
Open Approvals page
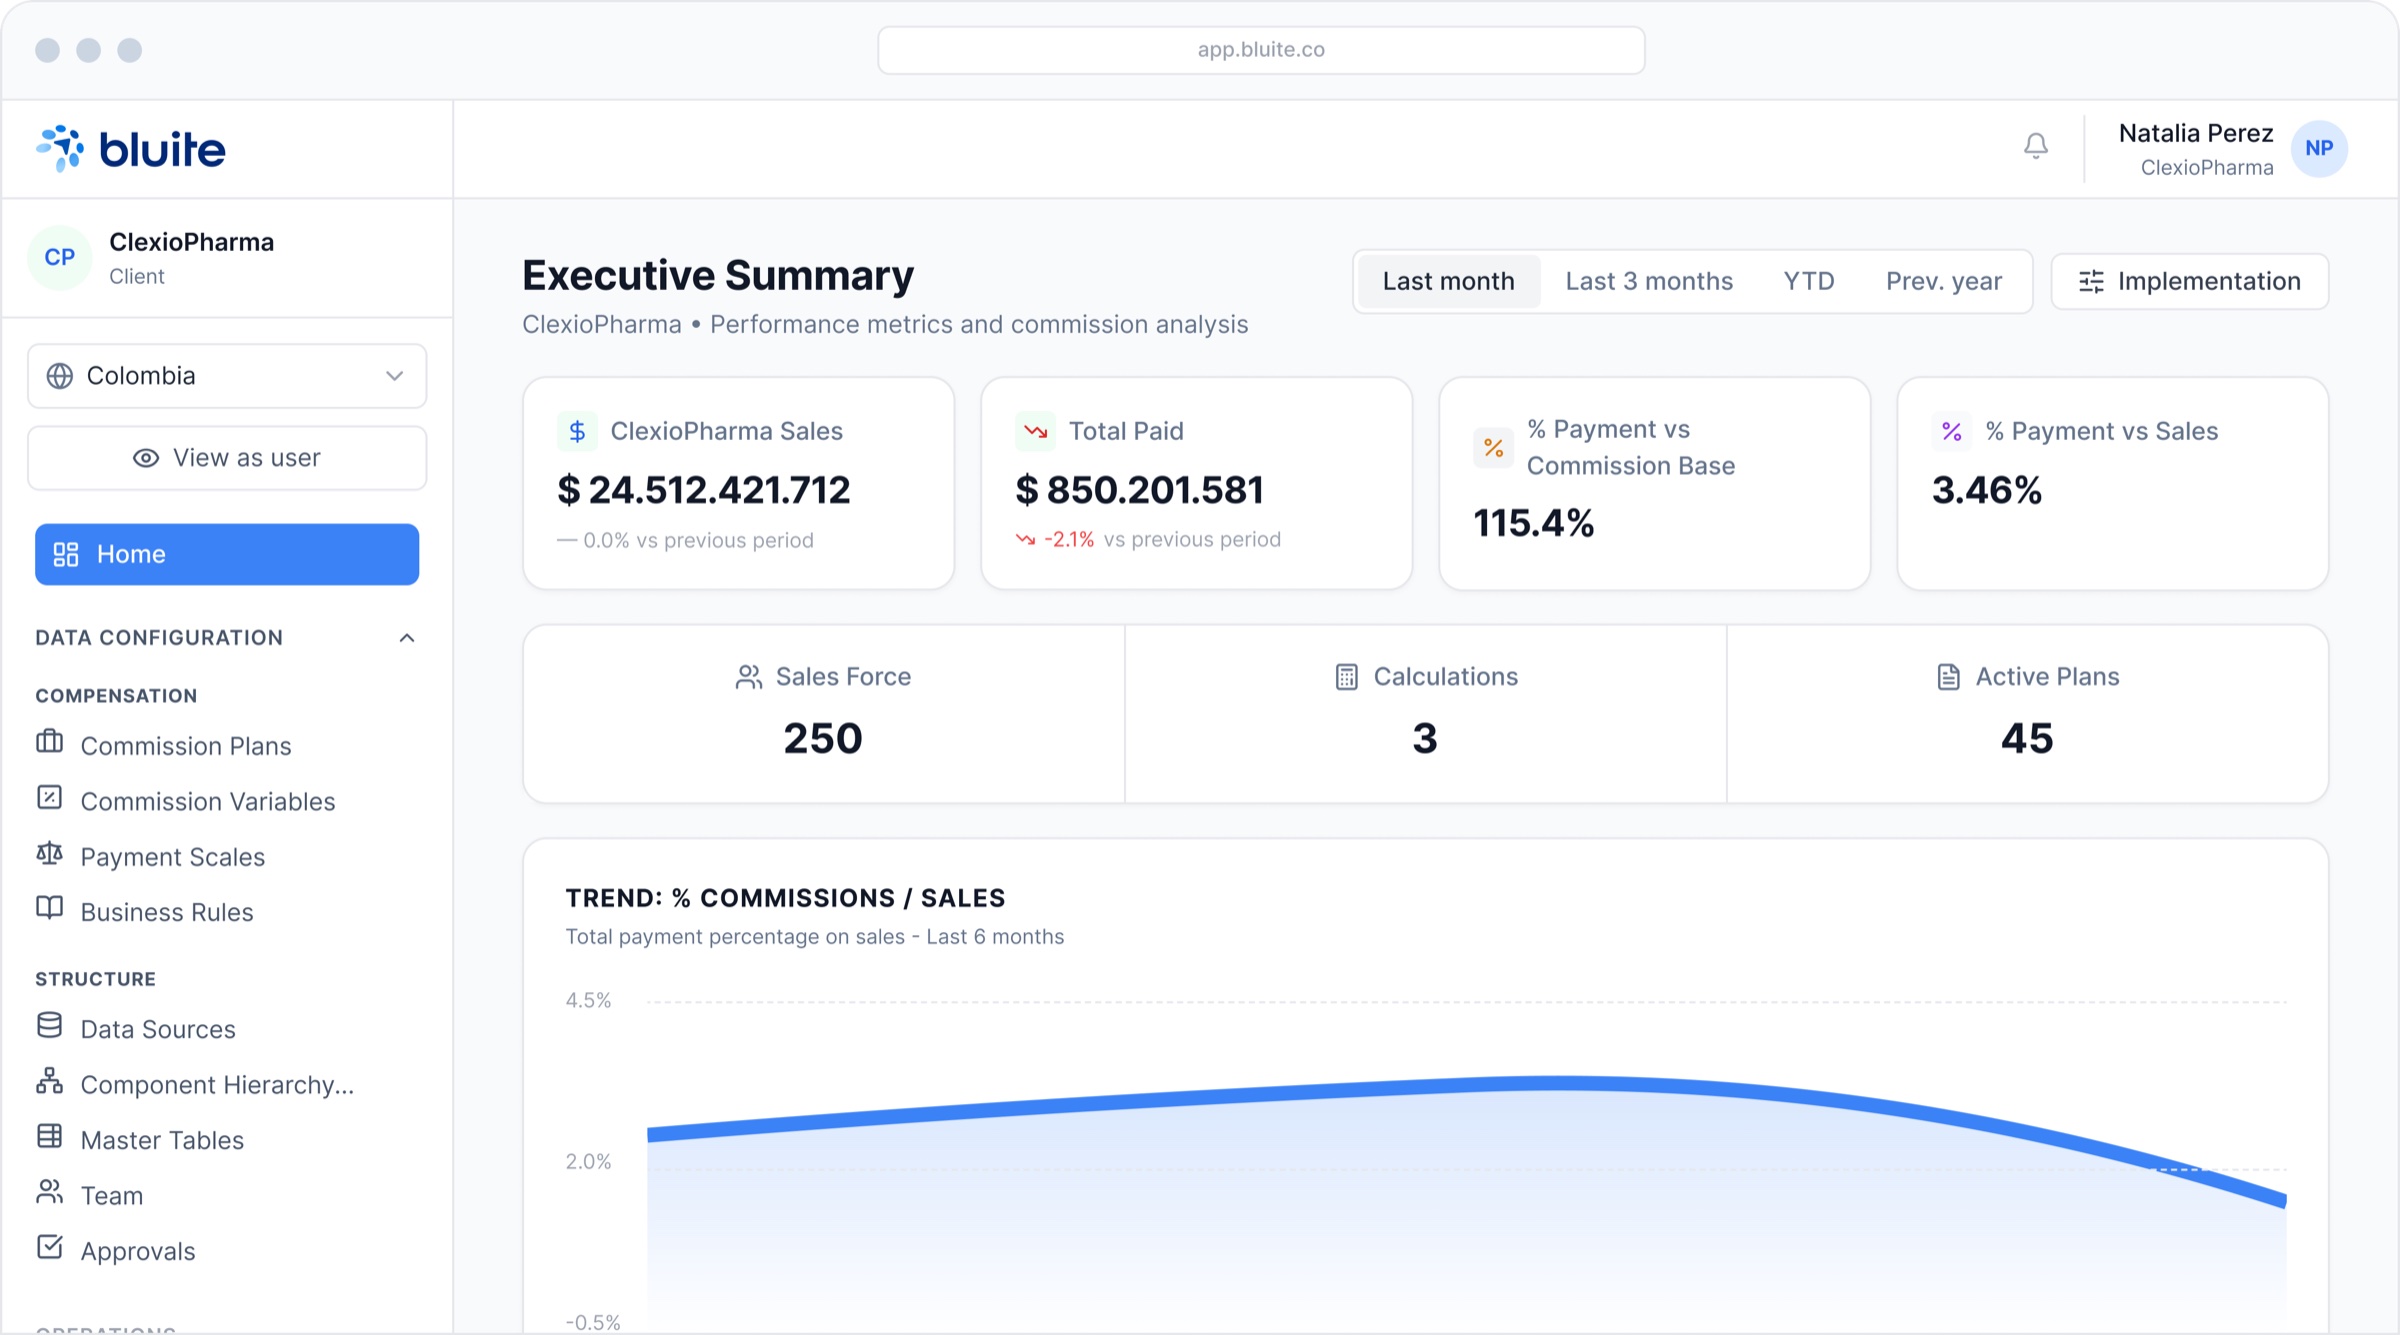[138, 1251]
